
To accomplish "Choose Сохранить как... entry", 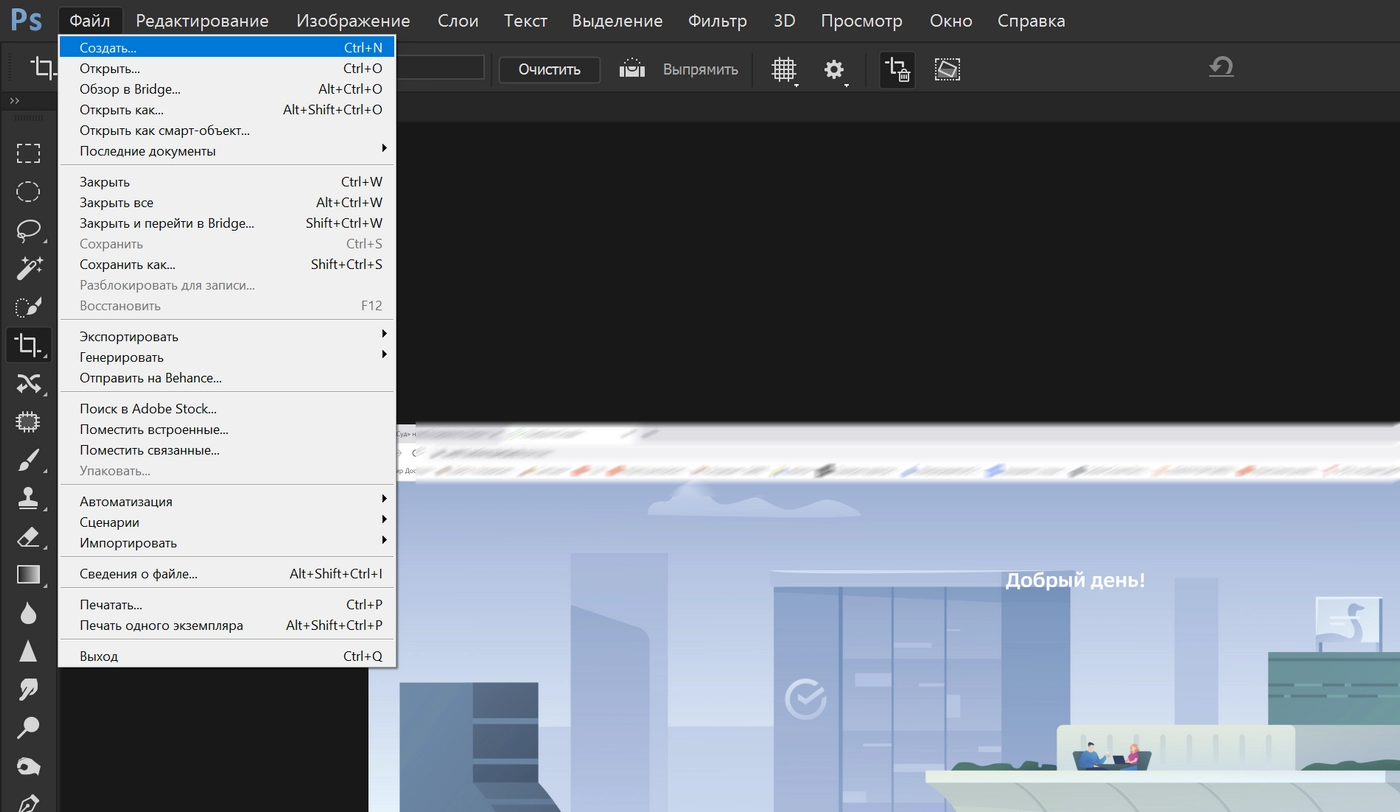I will coord(227,264).
